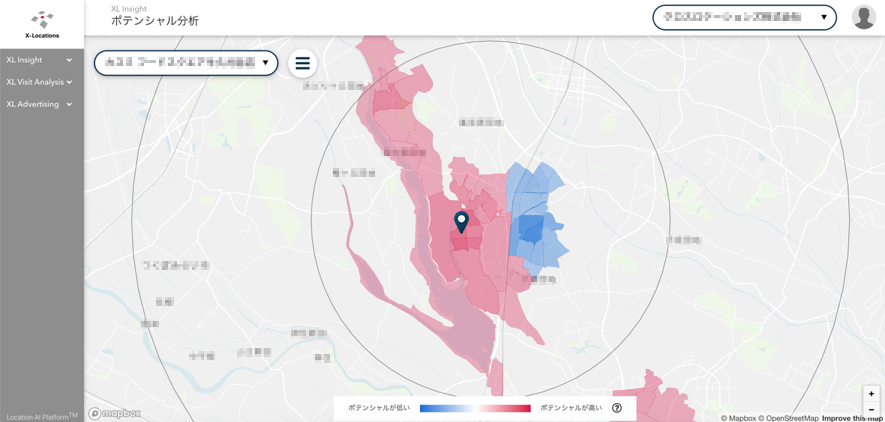Open the top-right header dropdown
Viewport: 885px width, 422px height.
coord(744,17)
